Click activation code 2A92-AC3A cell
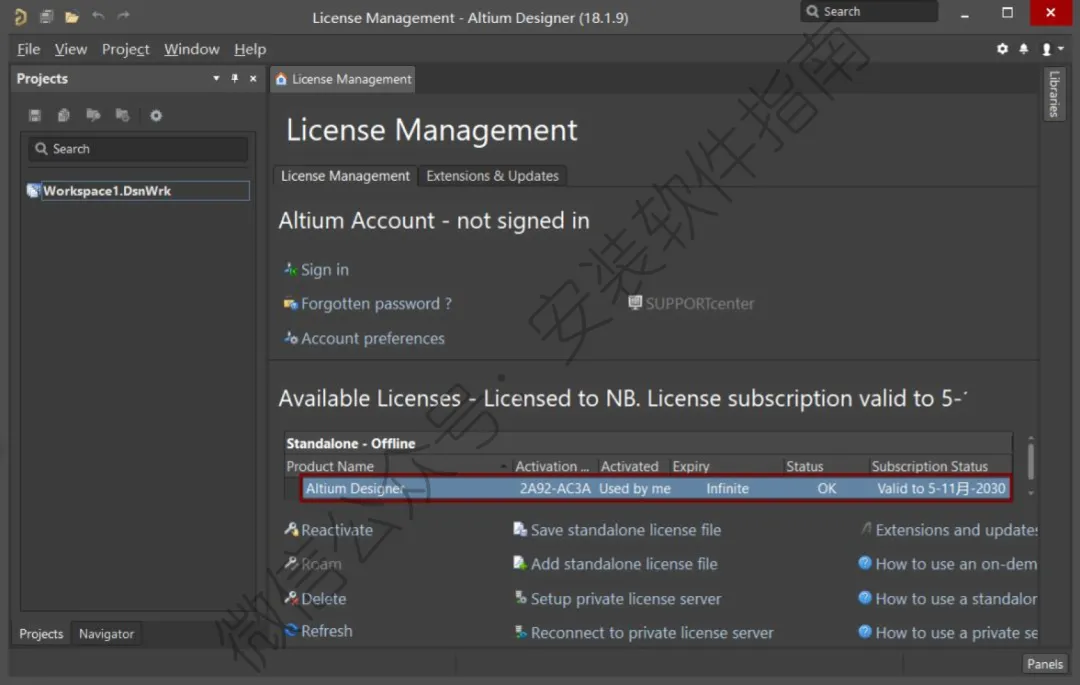This screenshot has height=685, width=1080. [x=554, y=489]
